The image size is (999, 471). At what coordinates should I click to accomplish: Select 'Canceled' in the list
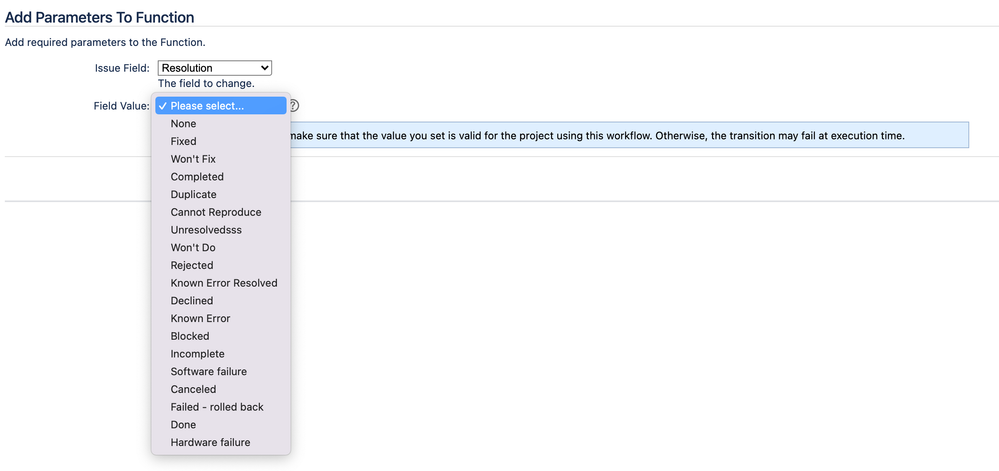(220, 389)
